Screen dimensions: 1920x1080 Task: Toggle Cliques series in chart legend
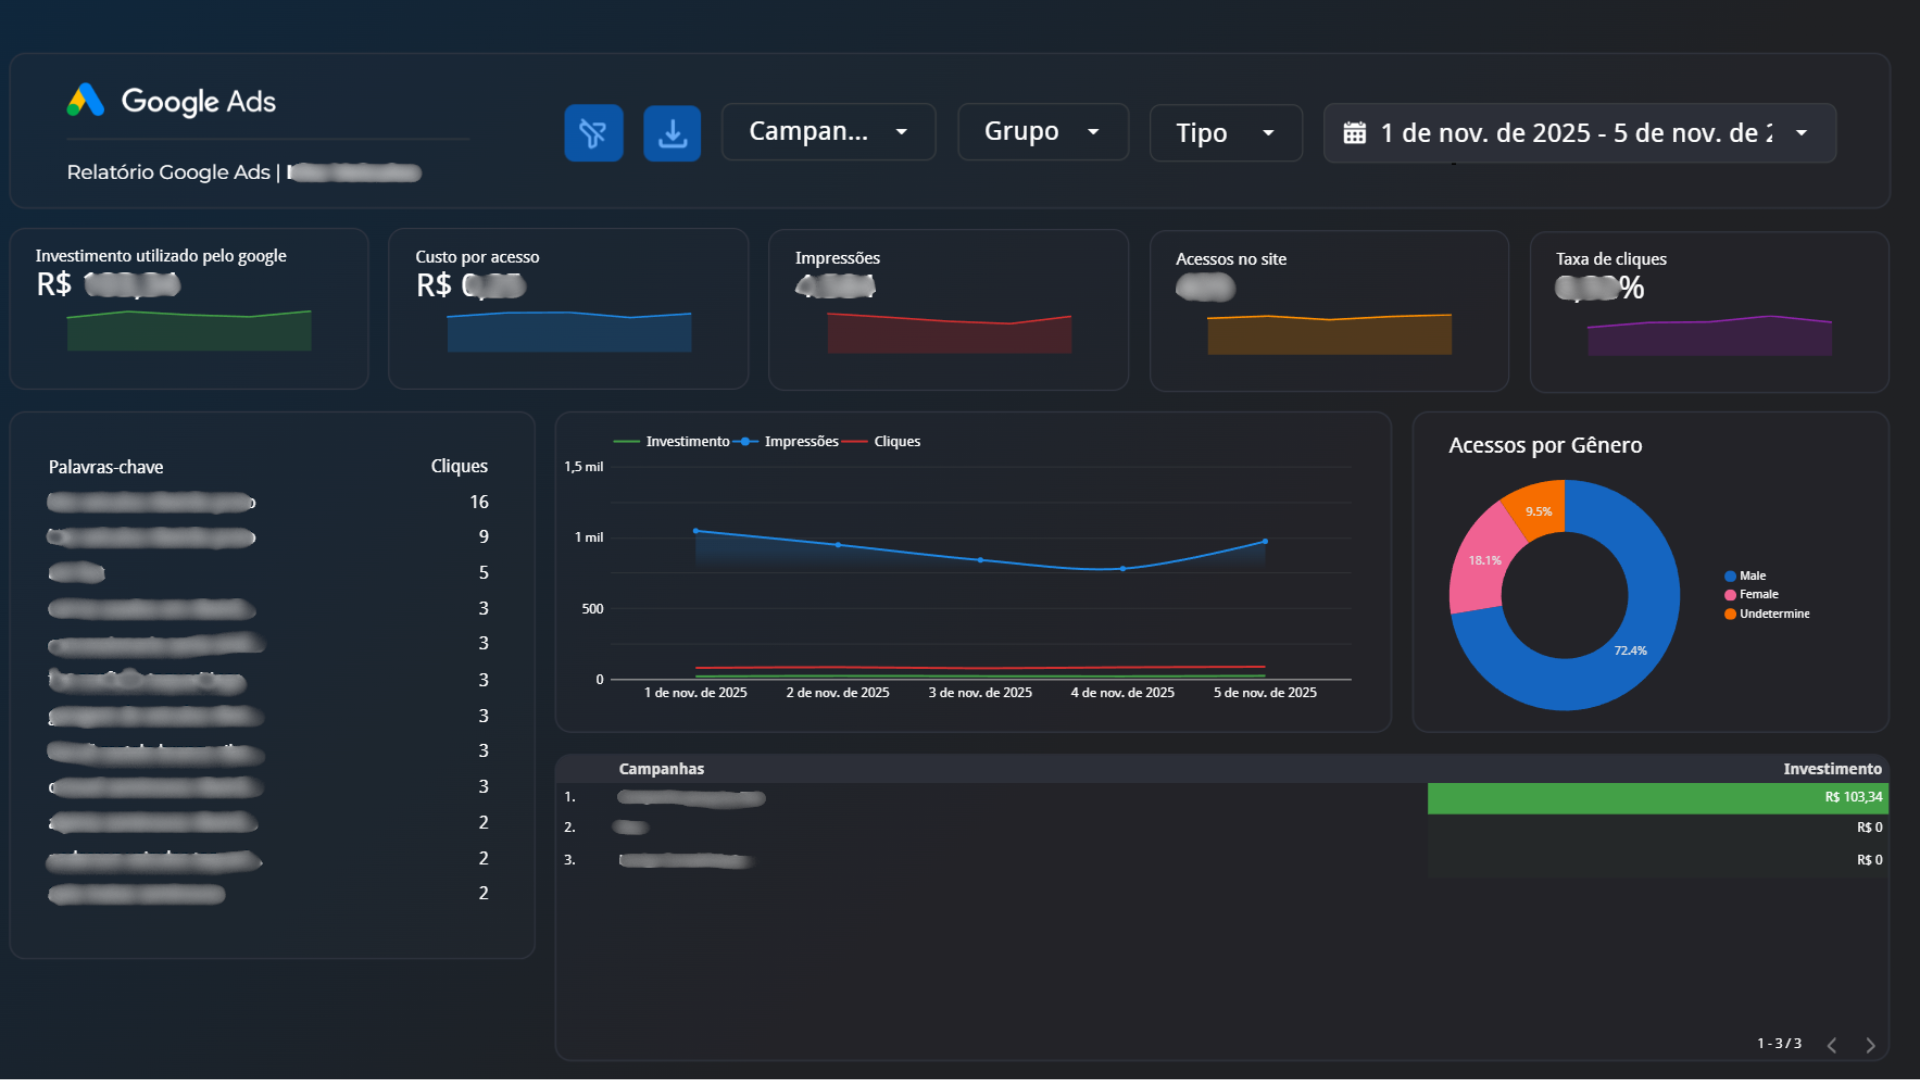pos(896,441)
